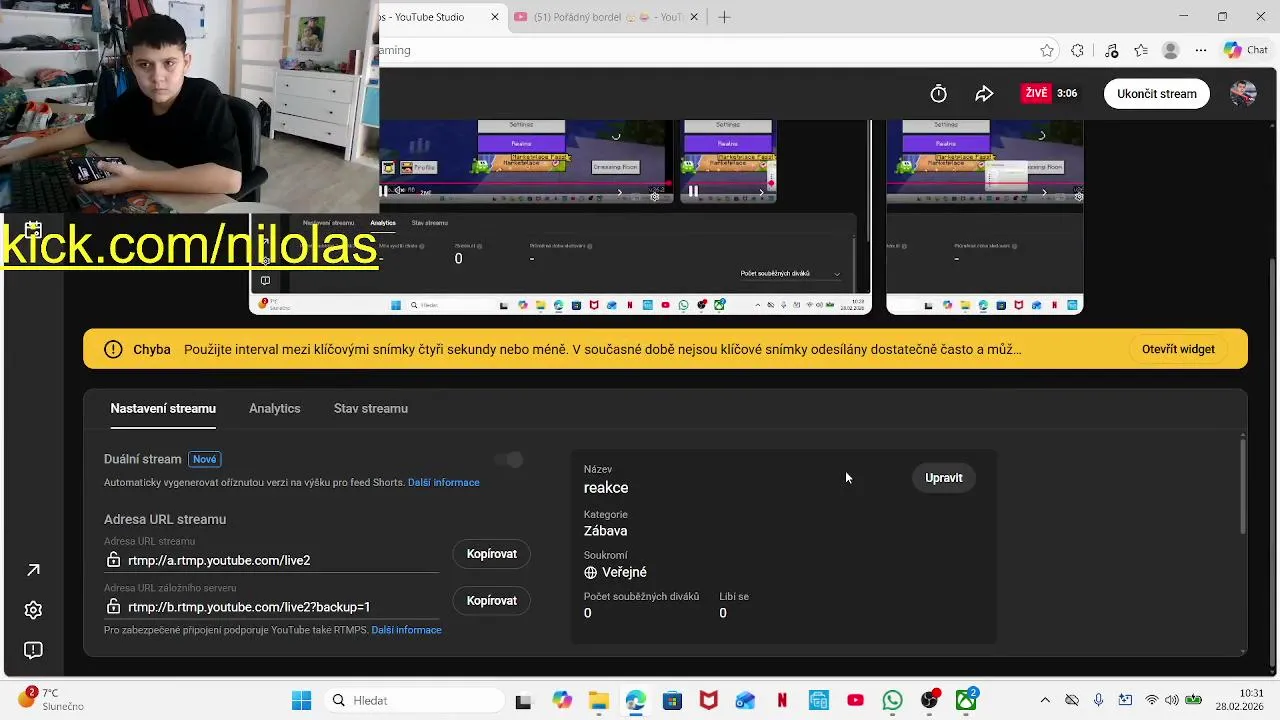This screenshot has height=720, width=1280.
Task: Click the microphone tray icon
Action: tap(1098, 700)
